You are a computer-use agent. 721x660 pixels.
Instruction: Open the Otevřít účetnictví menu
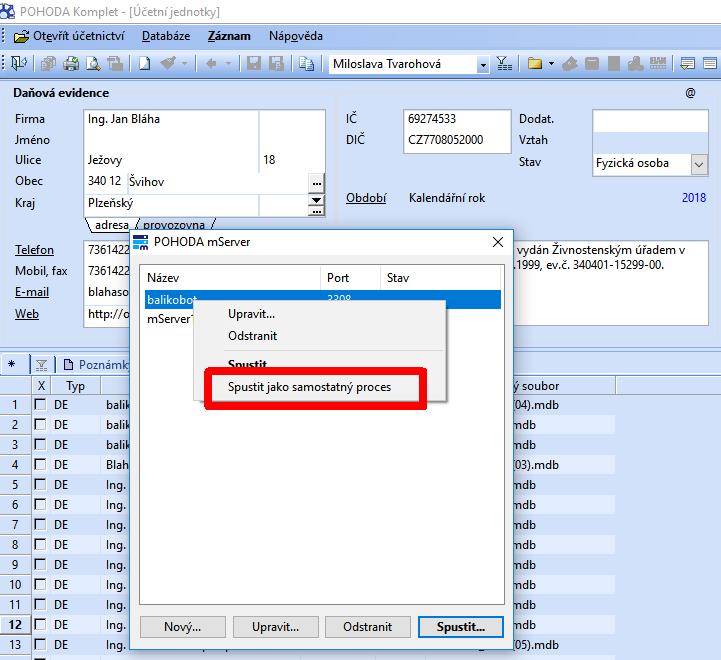point(69,36)
